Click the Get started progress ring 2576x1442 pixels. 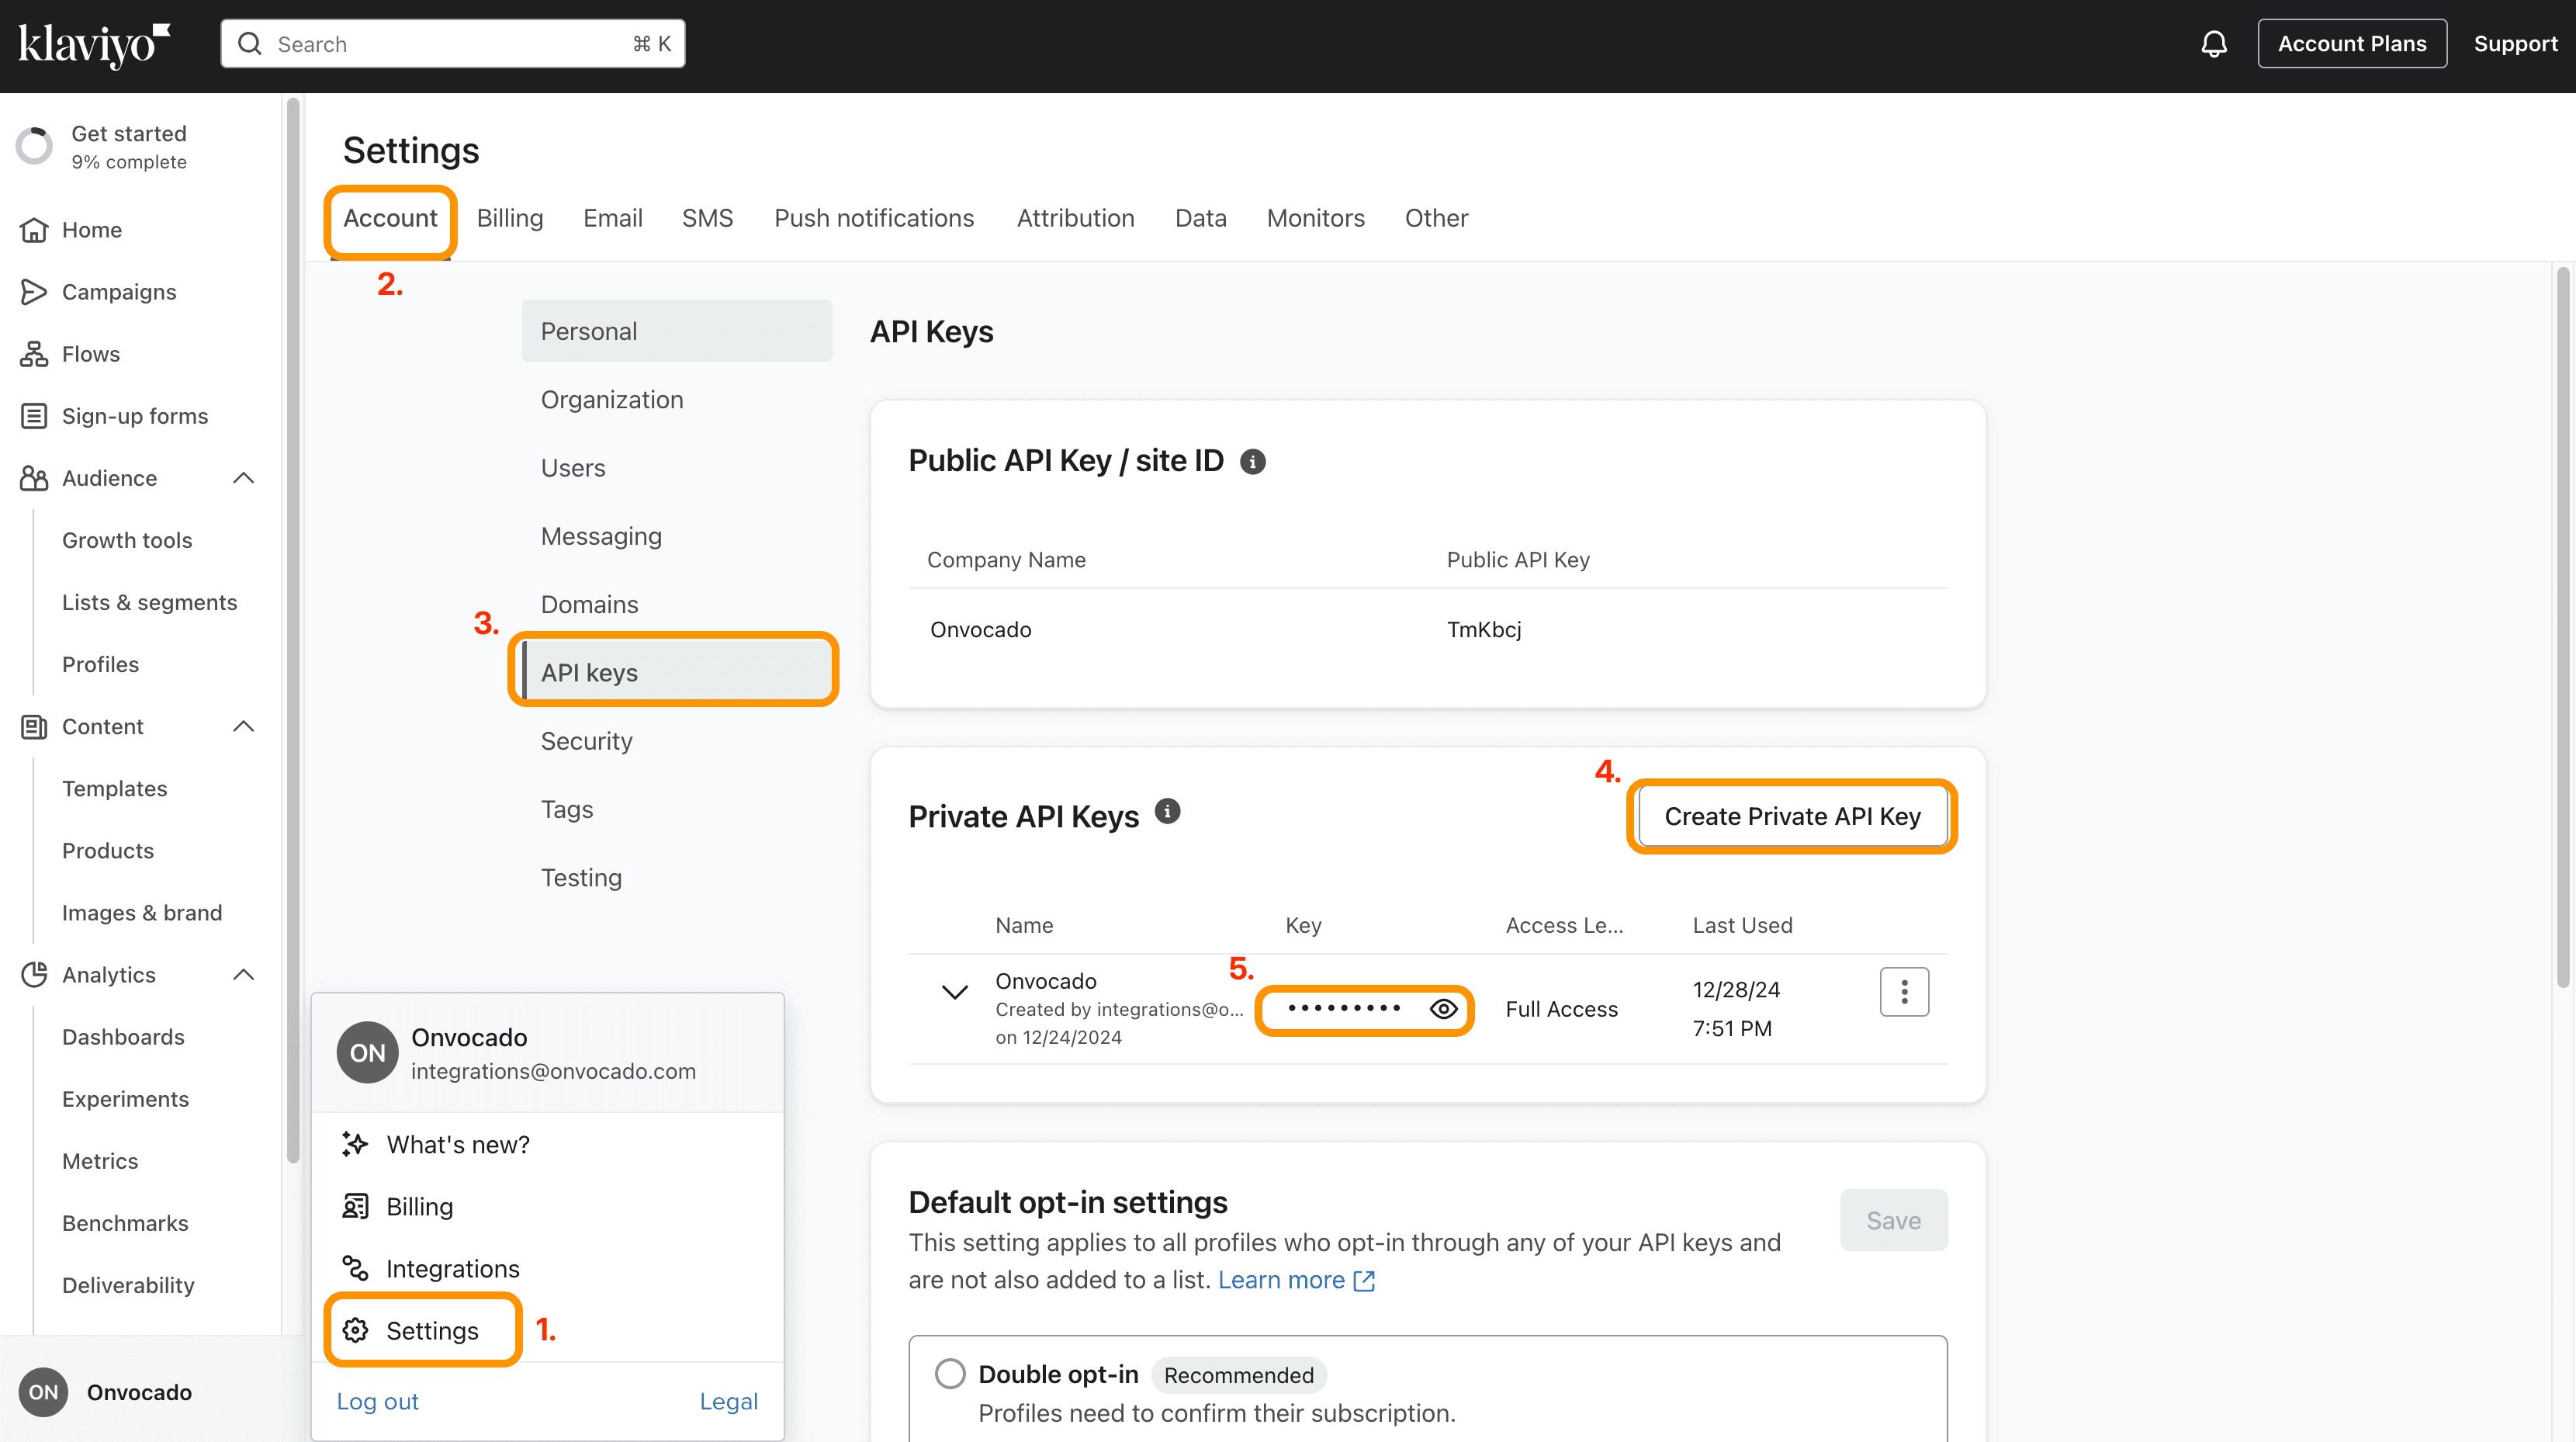tap(35, 146)
